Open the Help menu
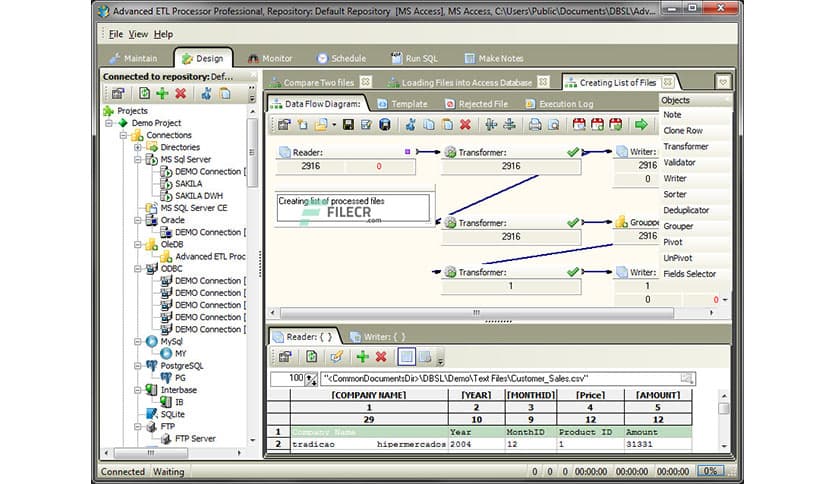The height and width of the screenshot is (484, 836). [x=163, y=34]
